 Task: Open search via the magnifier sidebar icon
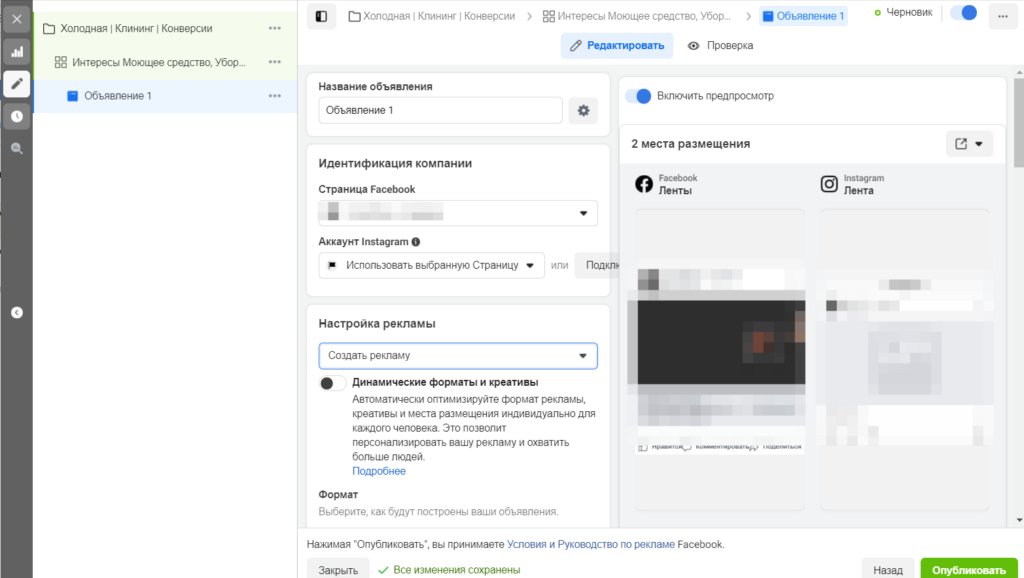tap(16, 148)
